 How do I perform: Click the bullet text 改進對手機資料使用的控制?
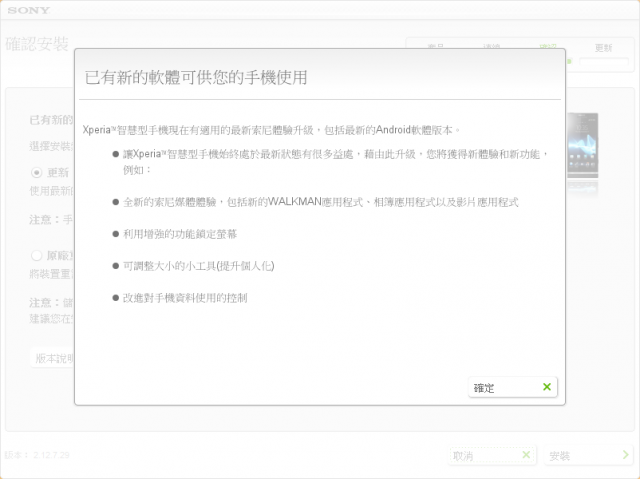tap(185, 298)
